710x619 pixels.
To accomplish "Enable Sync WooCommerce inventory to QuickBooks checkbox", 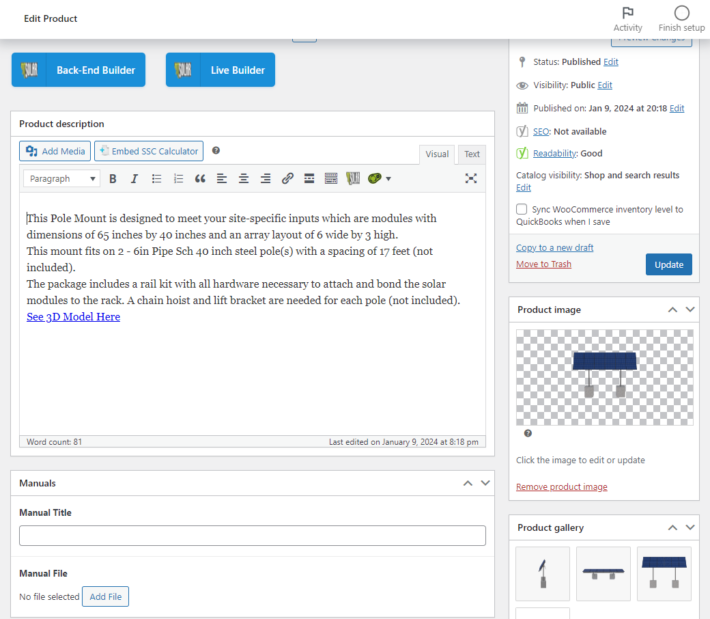I will (x=522, y=210).
